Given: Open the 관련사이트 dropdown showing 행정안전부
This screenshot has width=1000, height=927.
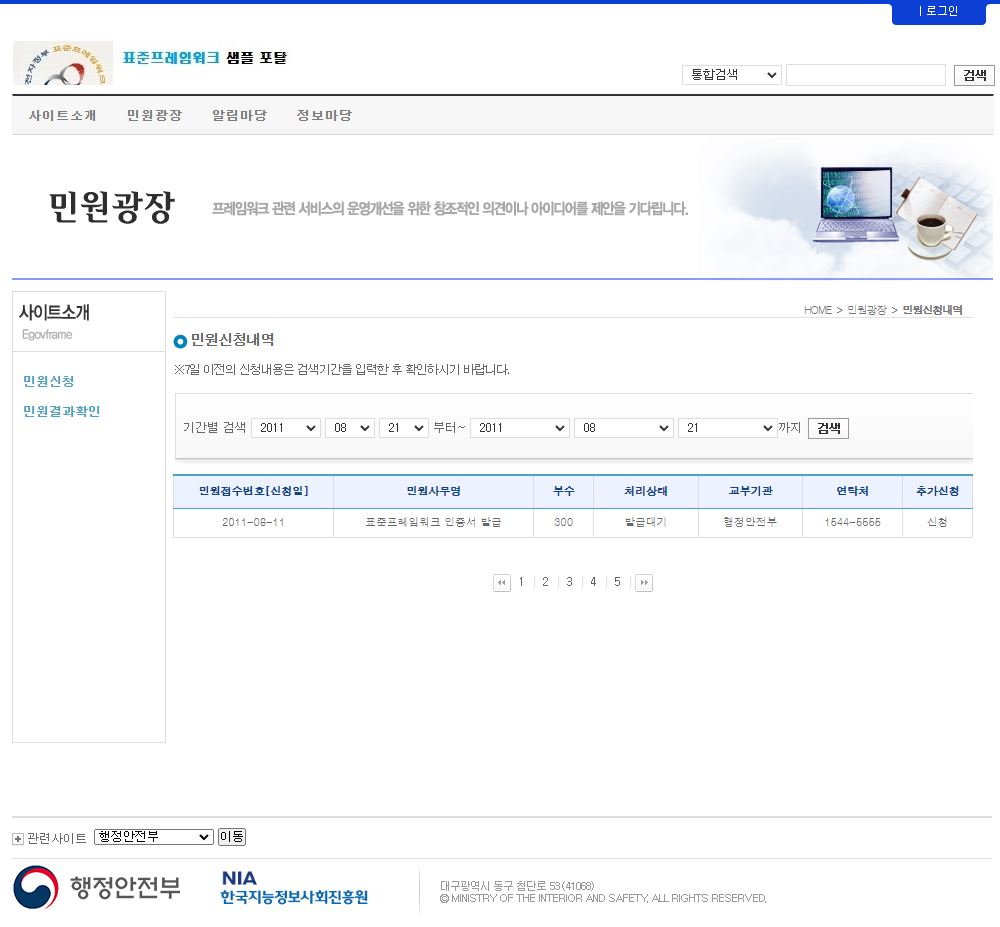Looking at the screenshot, I should (154, 837).
